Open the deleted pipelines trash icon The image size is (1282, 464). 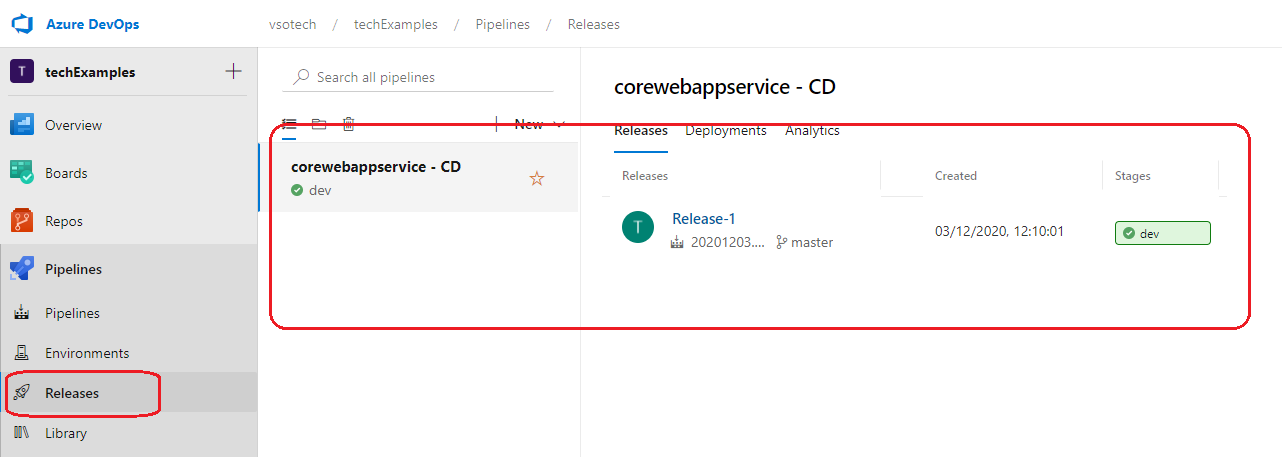(348, 124)
